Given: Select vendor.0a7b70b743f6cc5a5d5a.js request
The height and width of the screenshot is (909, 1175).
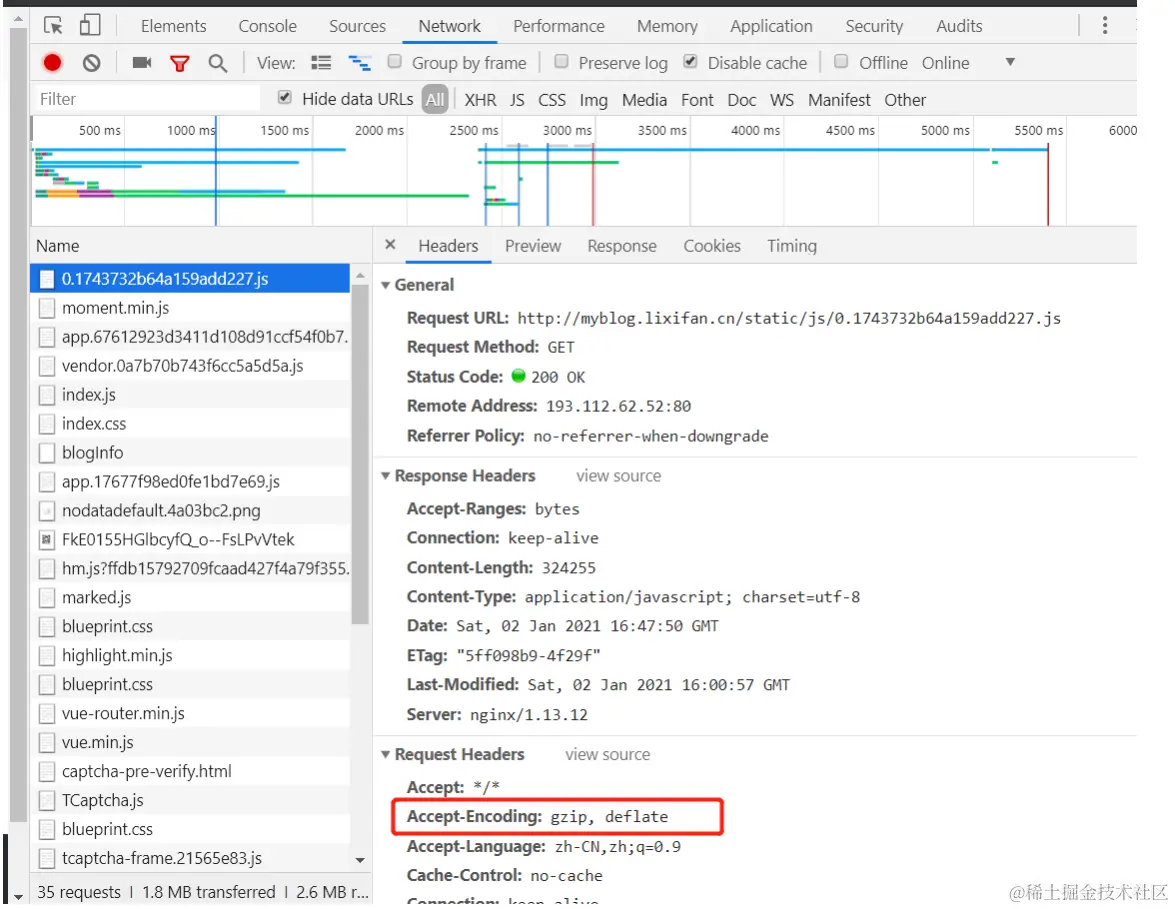Looking at the screenshot, I should coord(190,366).
